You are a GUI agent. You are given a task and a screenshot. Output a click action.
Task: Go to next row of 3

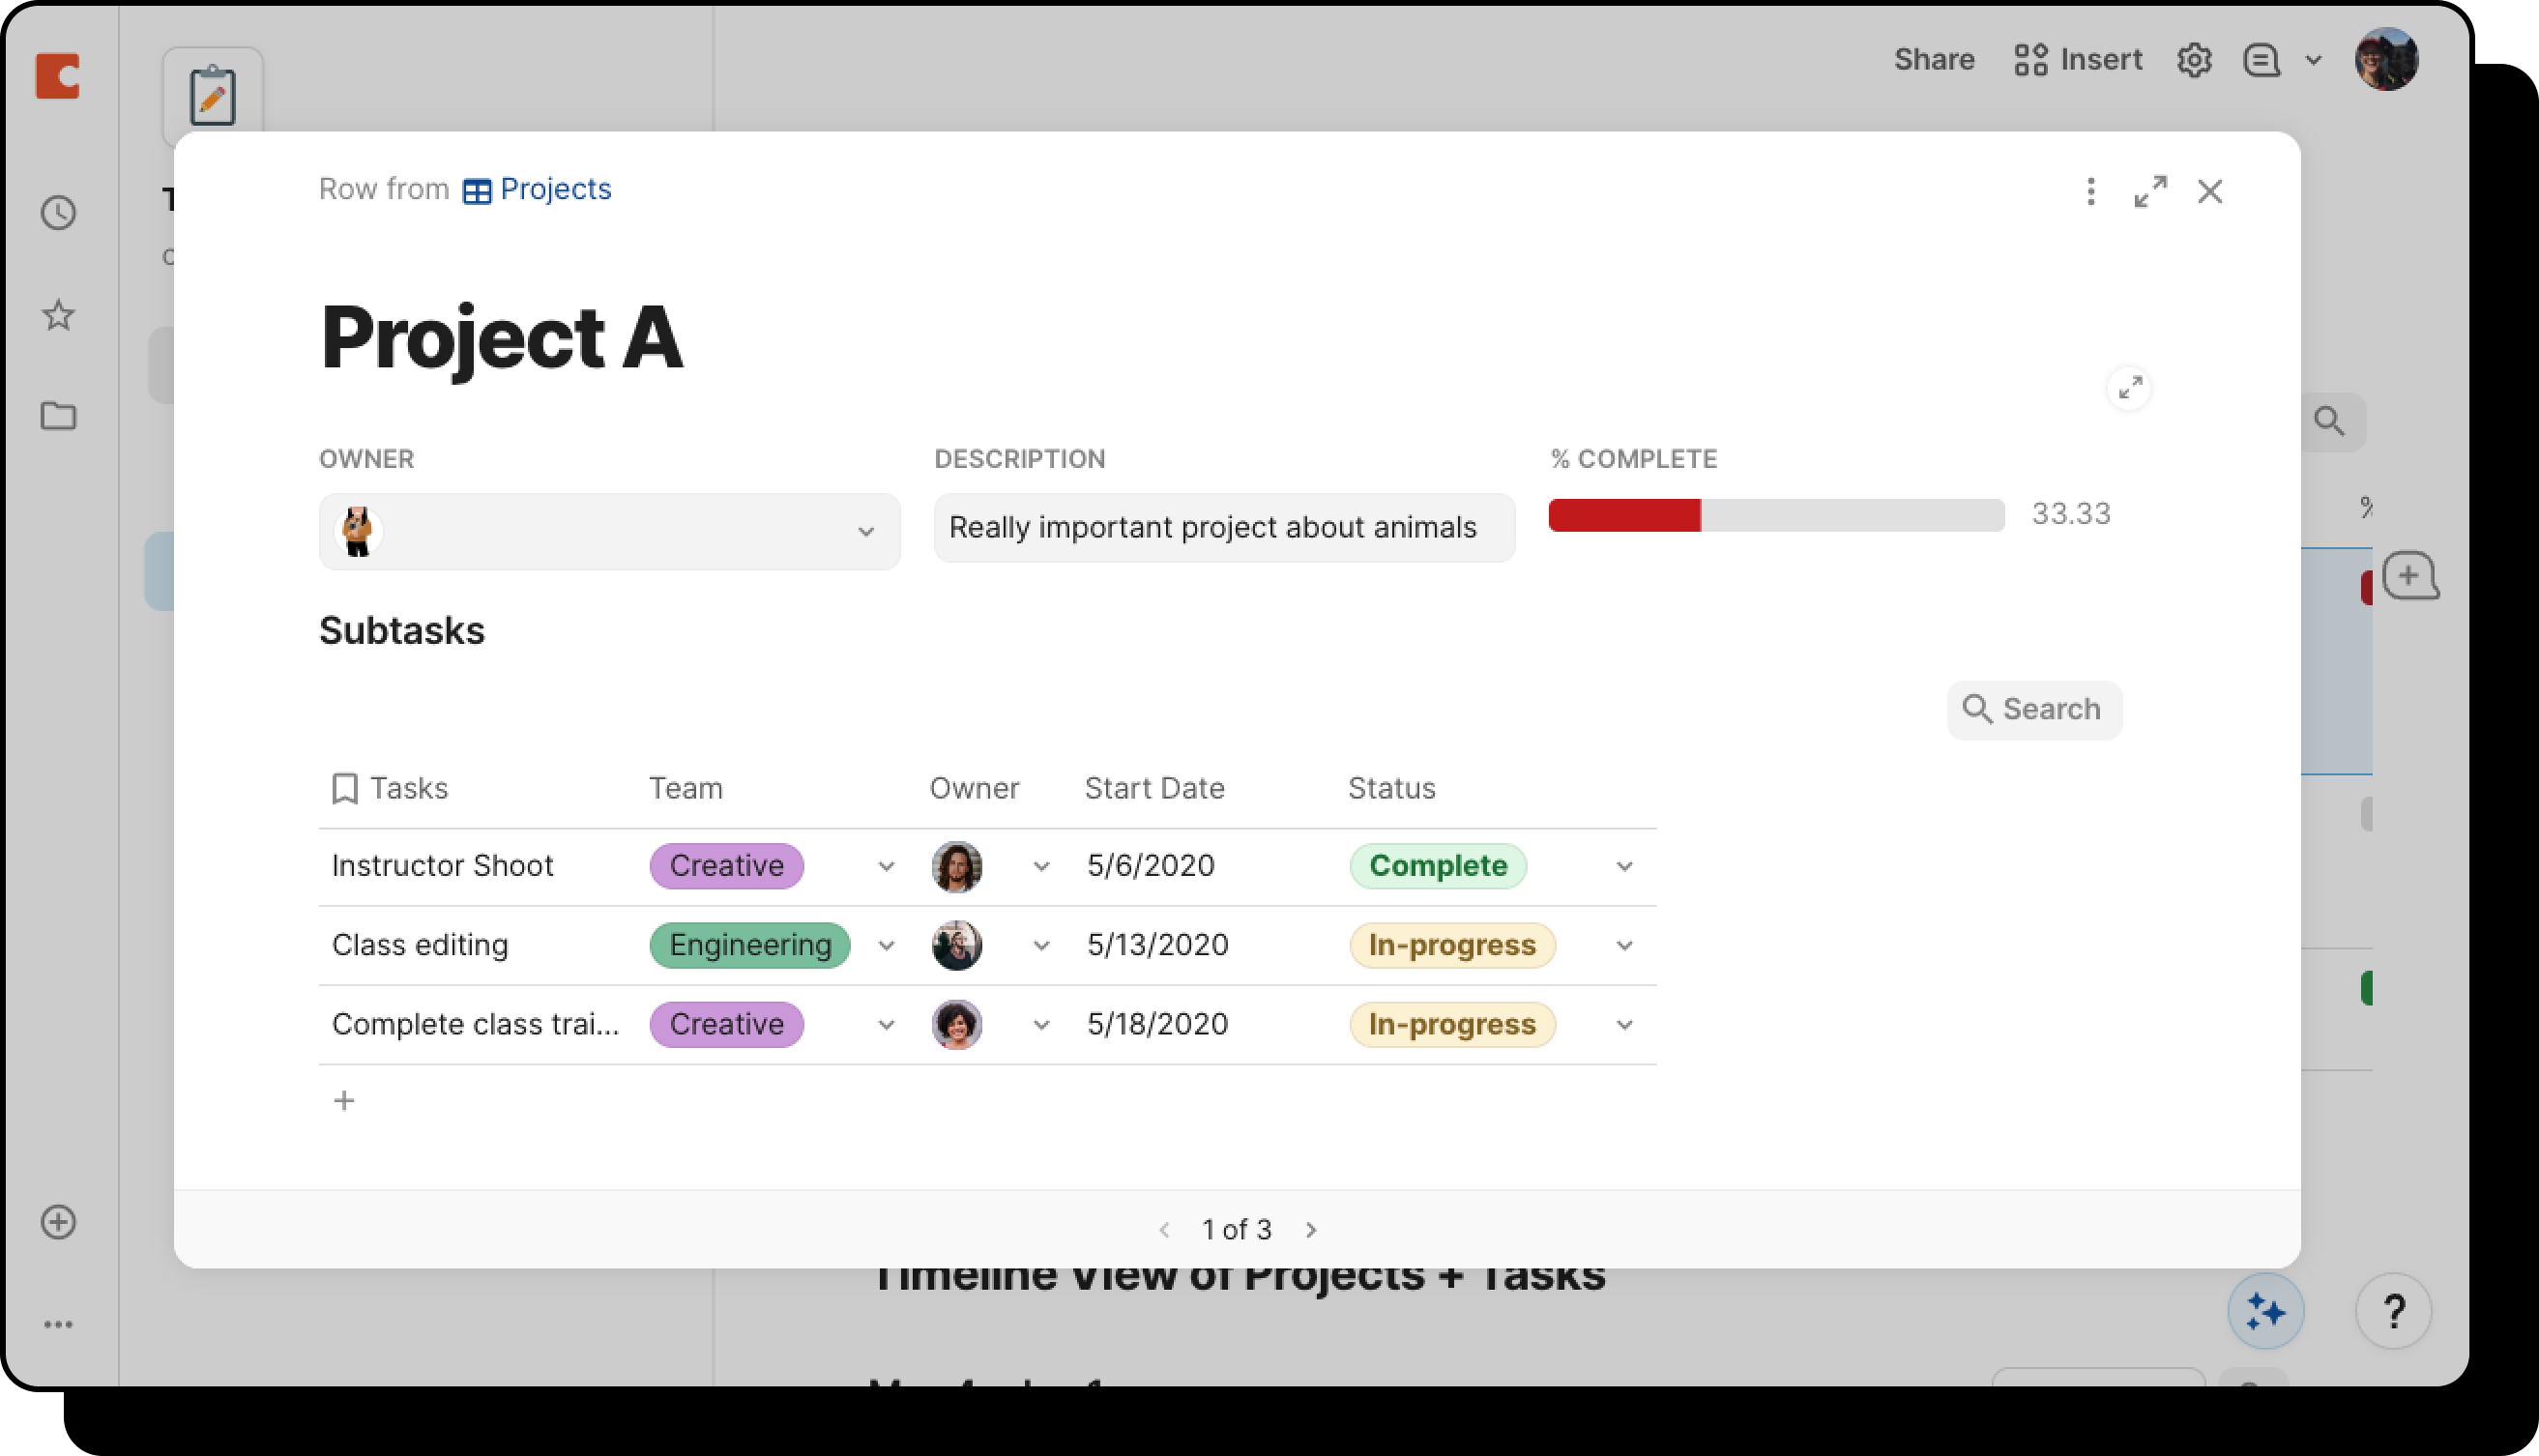[x=1311, y=1230]
